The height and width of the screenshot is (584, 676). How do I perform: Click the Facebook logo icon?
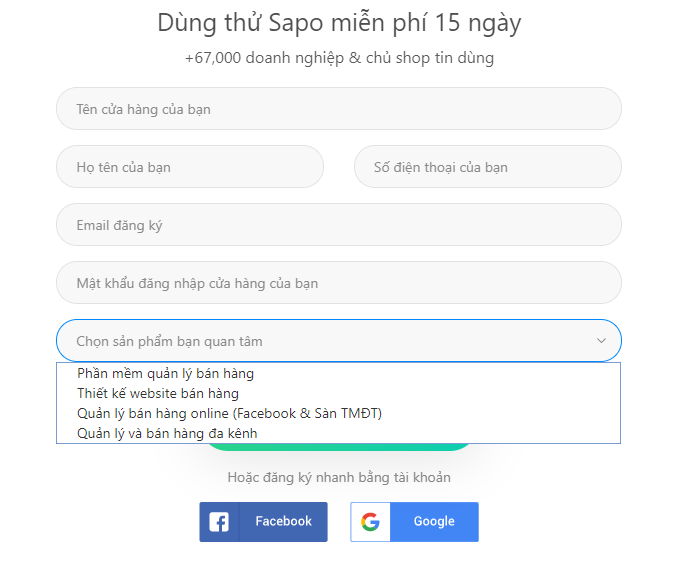[x=219, y=522]
